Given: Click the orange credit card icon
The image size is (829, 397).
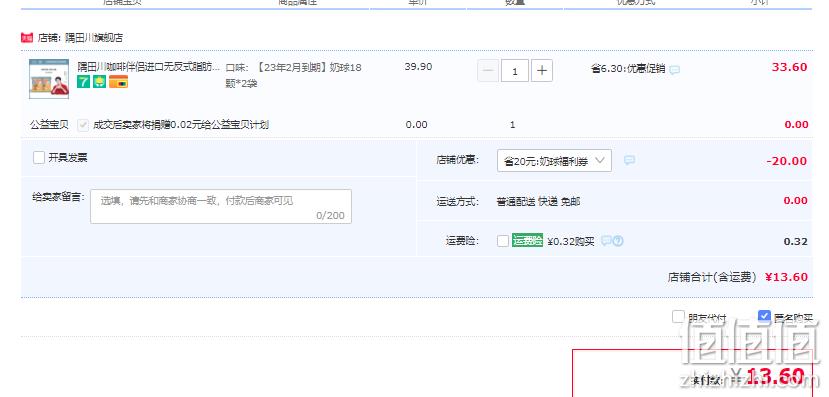Looking at the screenshot, I should [x=118, y=81].
